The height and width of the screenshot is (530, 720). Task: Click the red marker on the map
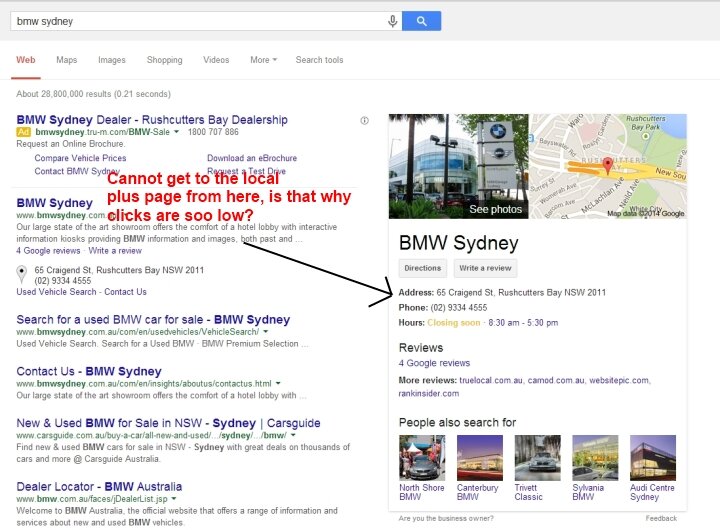click(x=608, y=165)
